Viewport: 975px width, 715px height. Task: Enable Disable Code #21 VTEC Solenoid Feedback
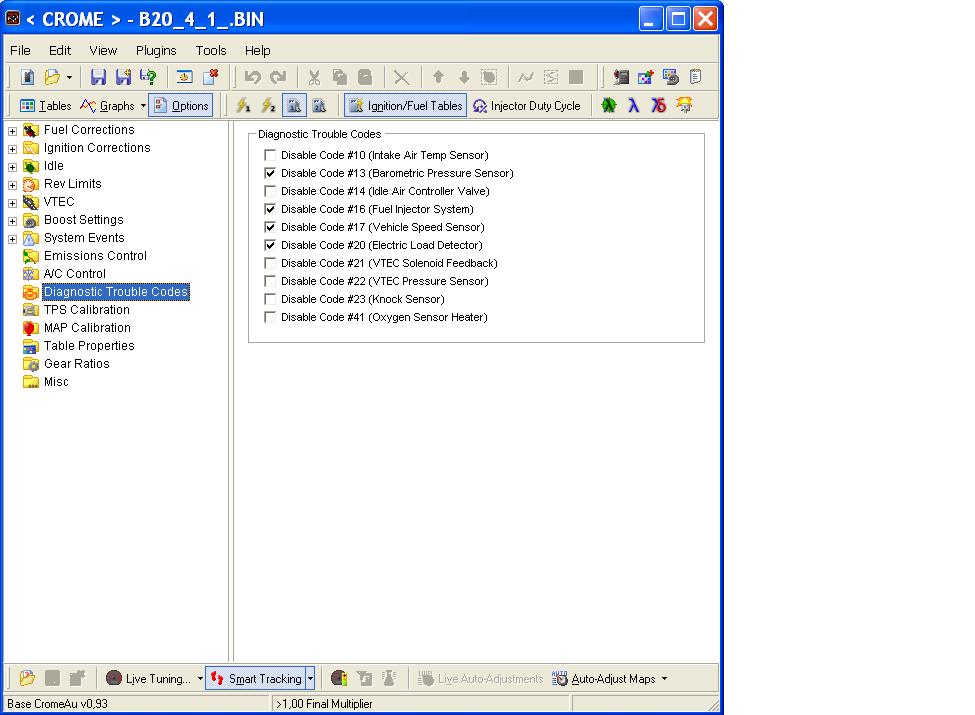coord(270,263)
